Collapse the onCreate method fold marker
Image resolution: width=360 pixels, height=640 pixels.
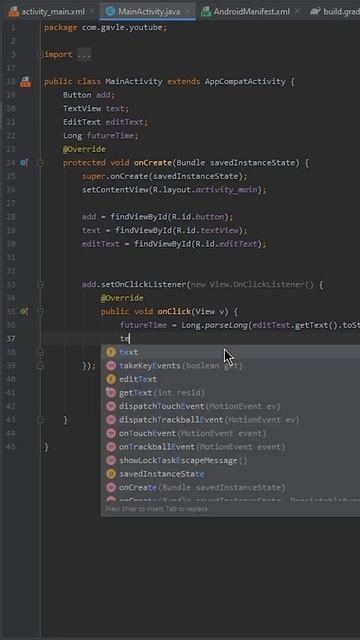(x=40, y=162)
